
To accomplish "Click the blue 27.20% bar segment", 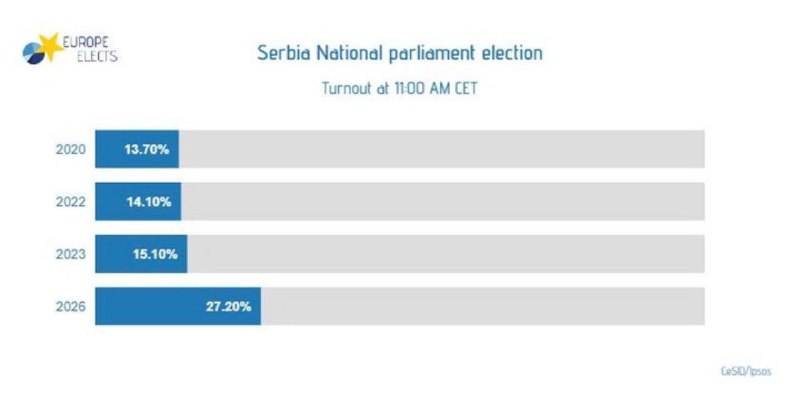I will point(178,306).
